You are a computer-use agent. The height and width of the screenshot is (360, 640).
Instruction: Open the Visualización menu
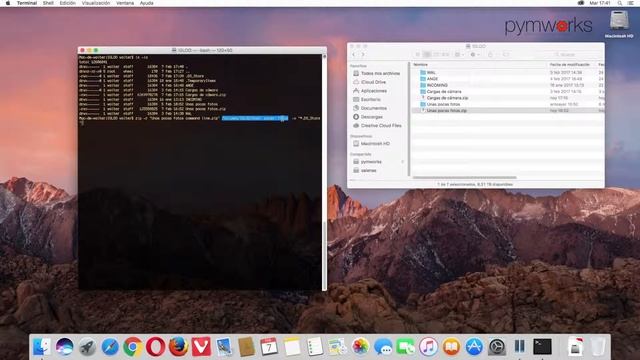96,3
